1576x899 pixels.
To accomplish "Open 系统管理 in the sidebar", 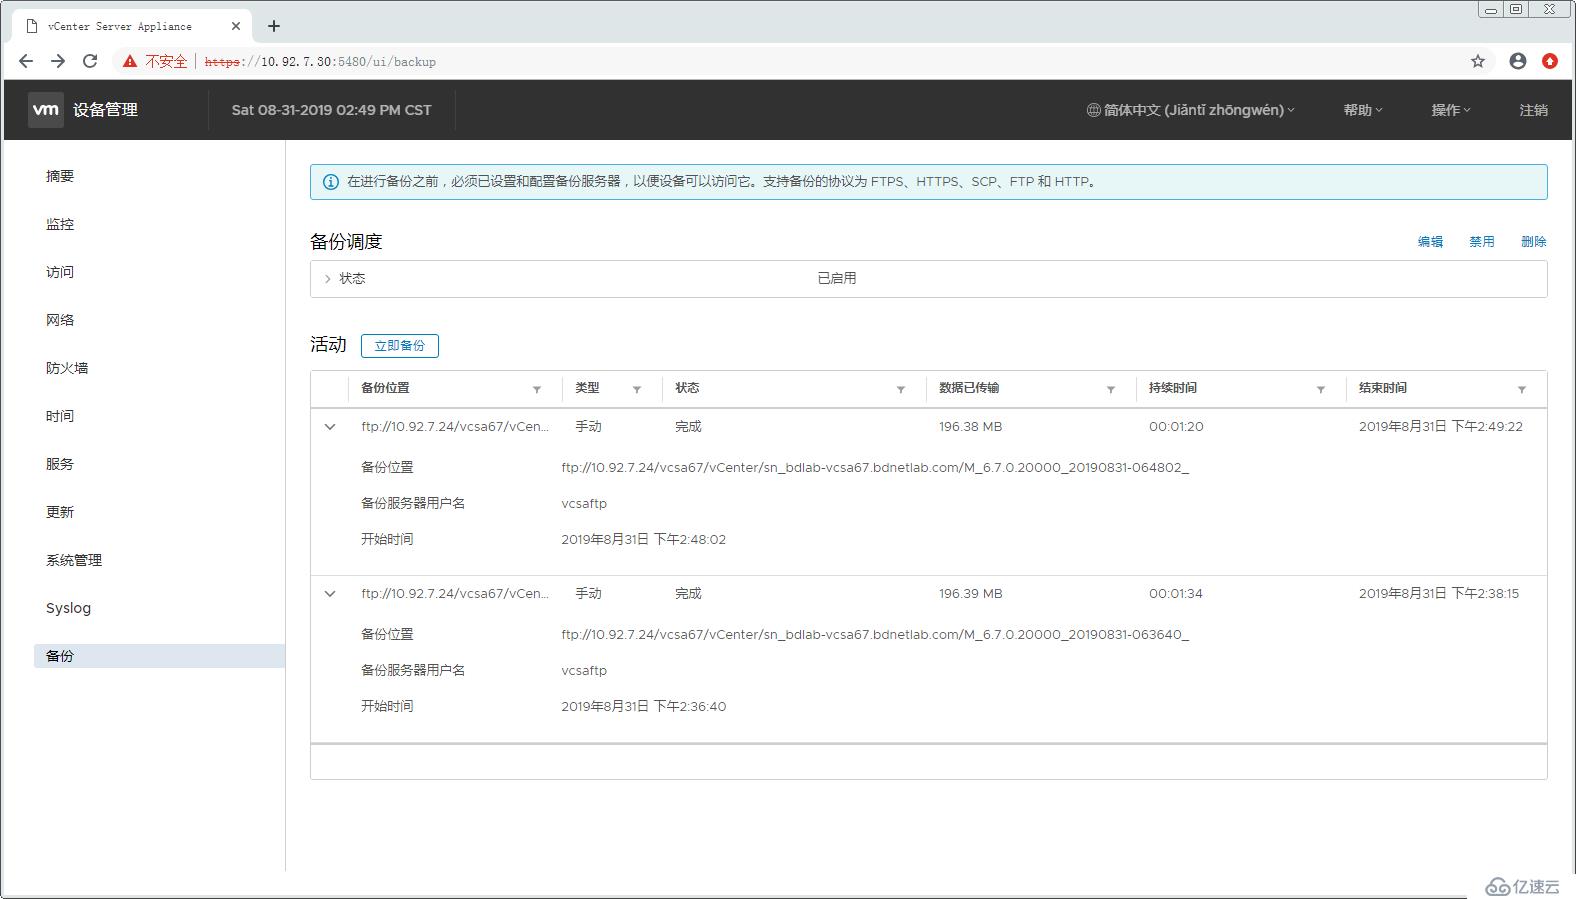I will [x=74, y=560].
